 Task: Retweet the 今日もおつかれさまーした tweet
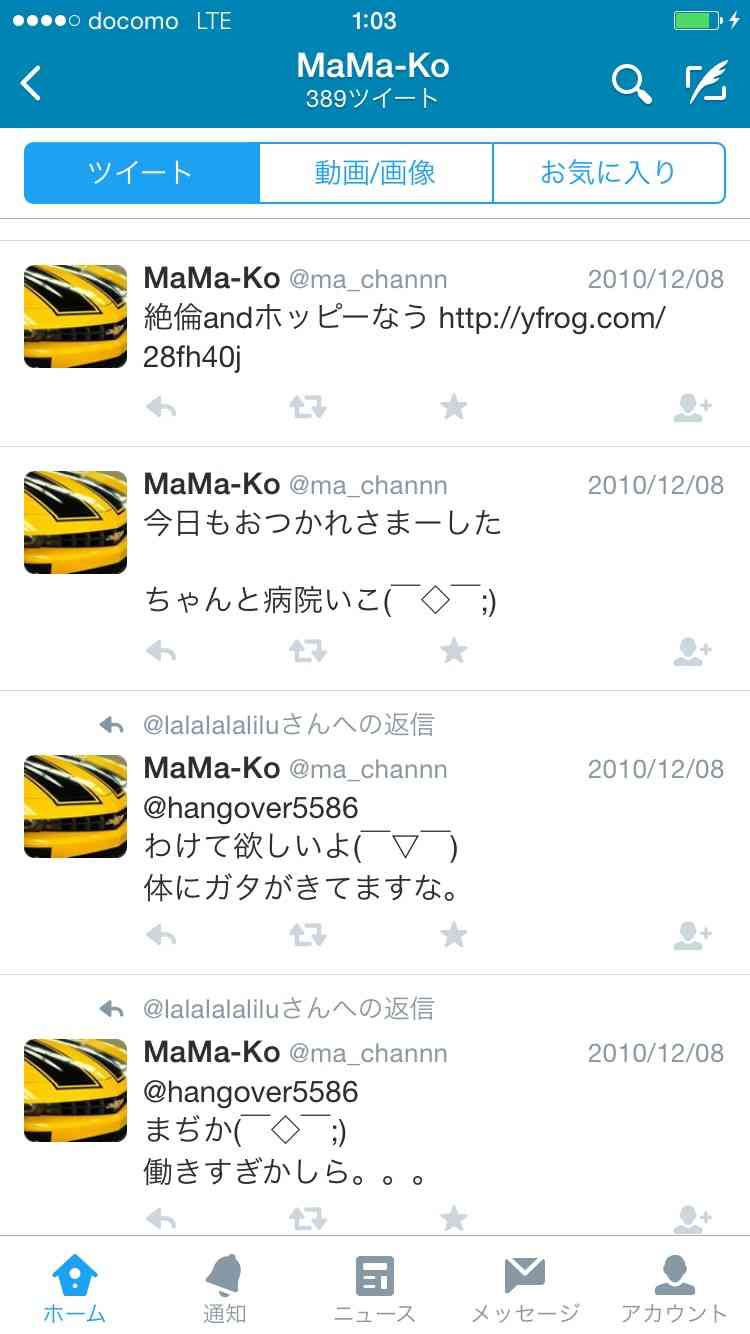(307, 652)
